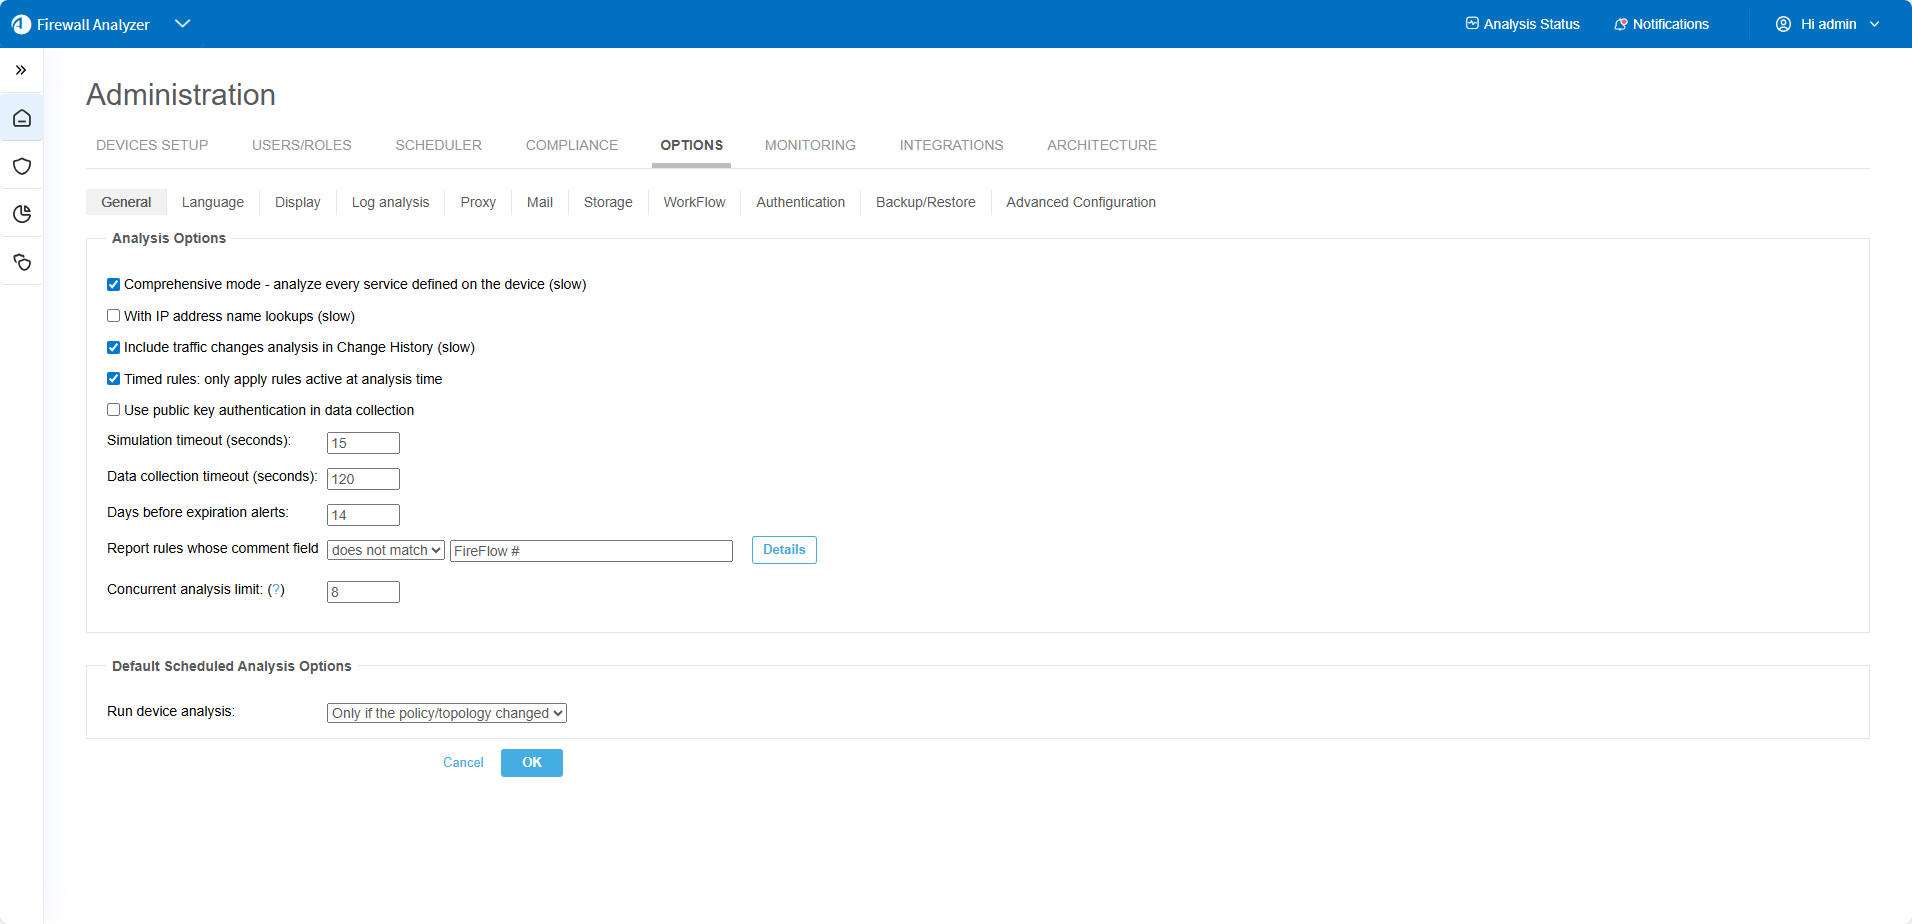The image size is (1912, 924).
Task: Check Use public key authentication option
Action: pyautogui.click(x=114, y=410)
